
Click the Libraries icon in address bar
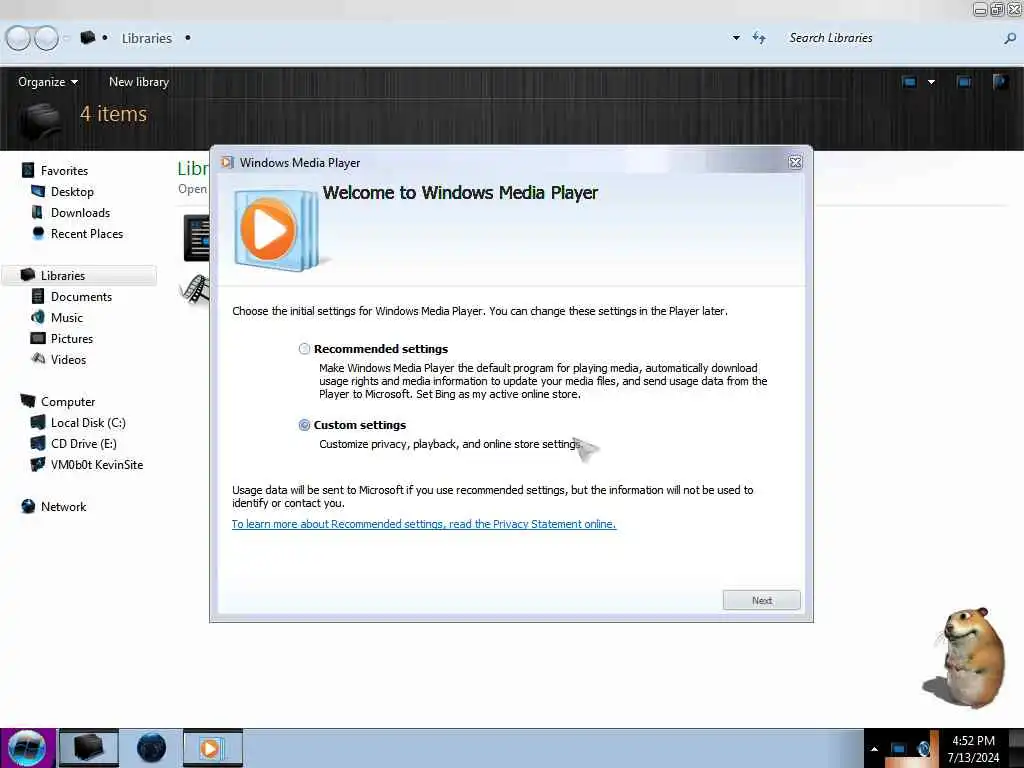pyautogui.click(x=88, y=37)
